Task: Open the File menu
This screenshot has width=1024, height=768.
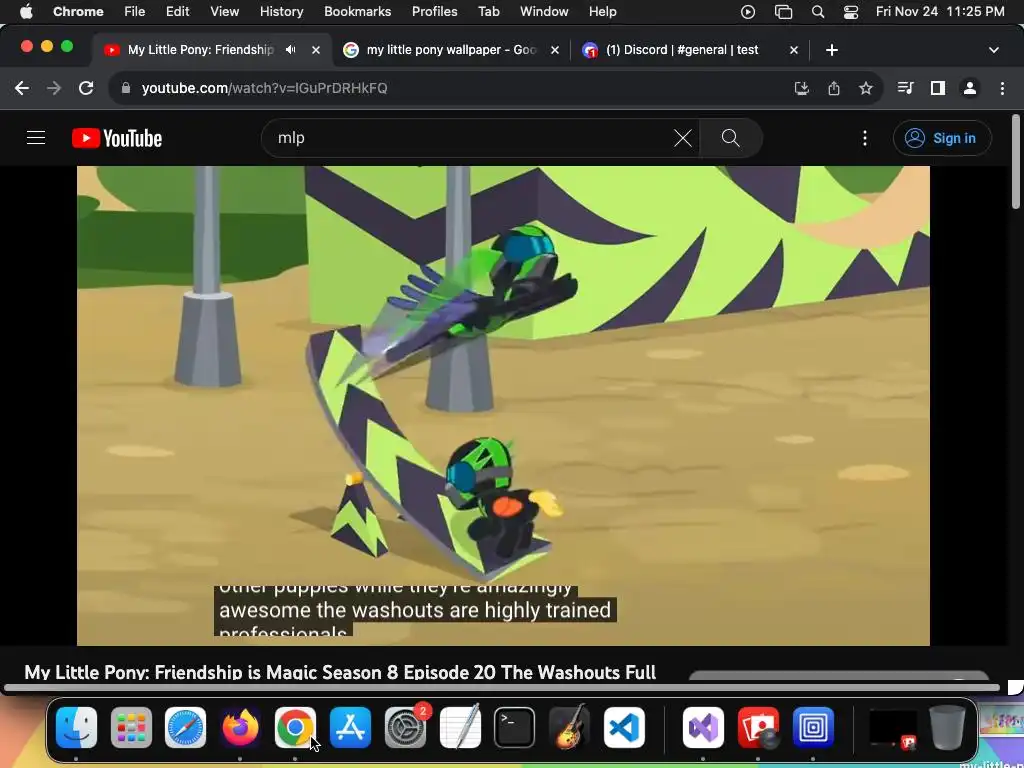Action: [135, 12]
